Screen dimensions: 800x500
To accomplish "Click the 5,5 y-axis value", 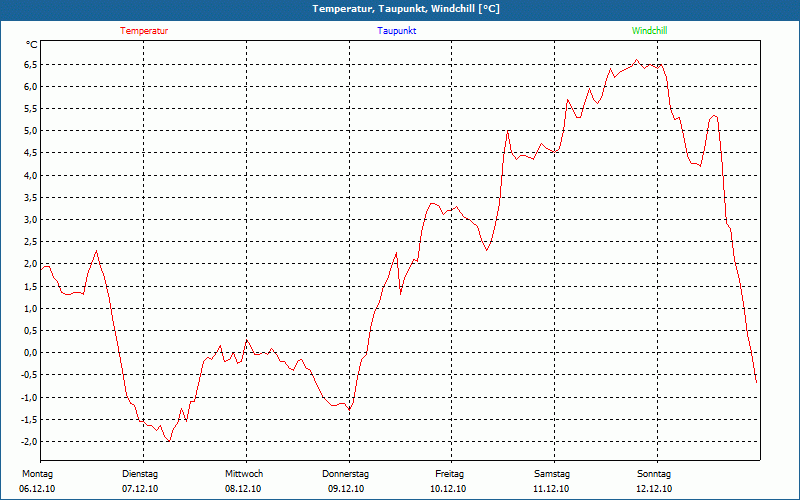I will pyautogui.click(x=30, y=109).
